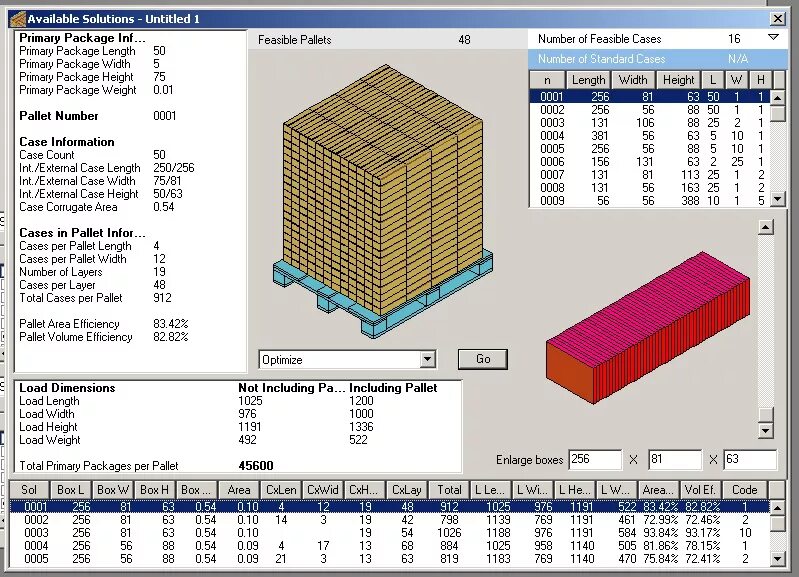Click the Sol column header
This screenshot has width=799, height=577.
(29, 490)
